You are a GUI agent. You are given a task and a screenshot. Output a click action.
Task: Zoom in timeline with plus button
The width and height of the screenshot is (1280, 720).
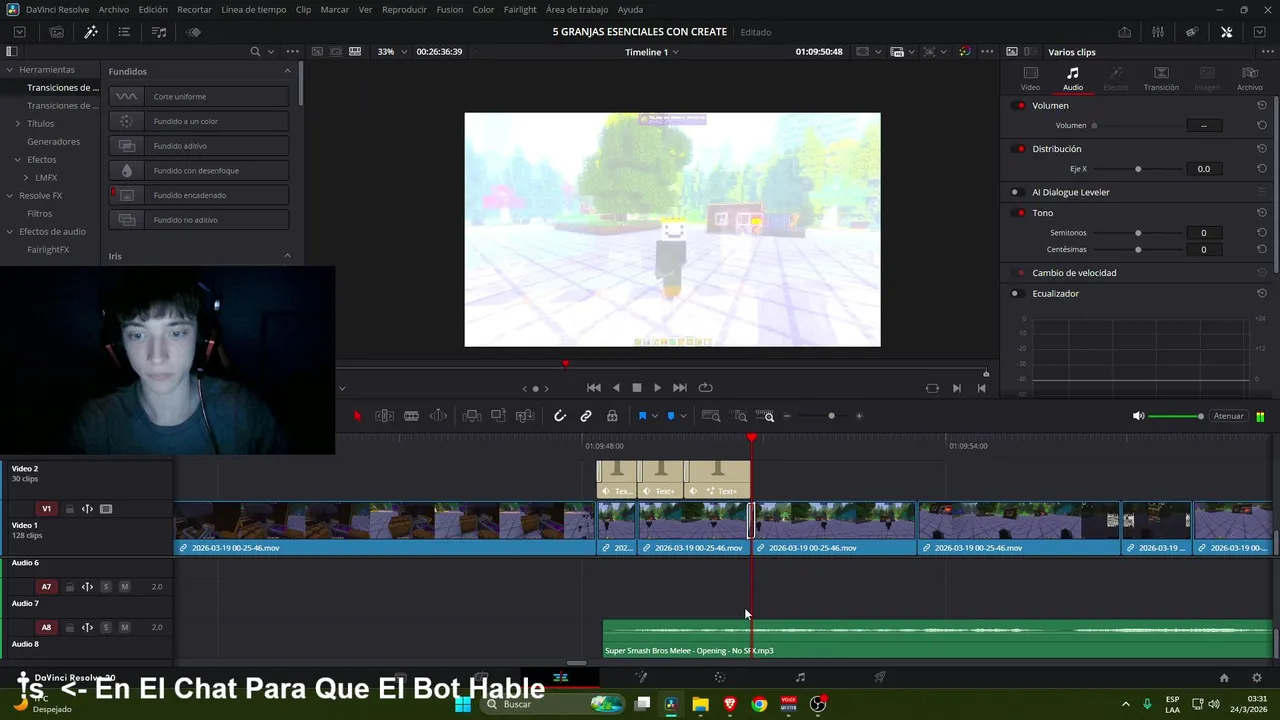tap(859, 416)
